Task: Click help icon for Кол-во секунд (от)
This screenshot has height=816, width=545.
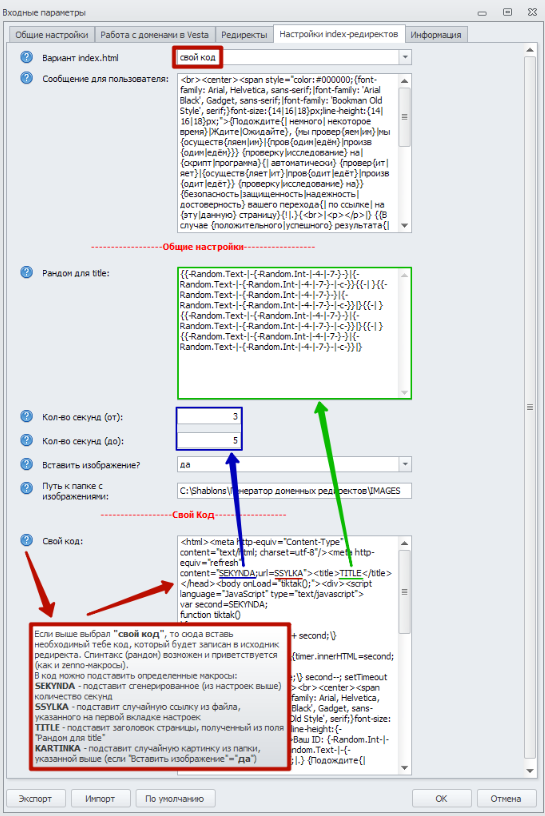Action: click(x=27, y=416)
